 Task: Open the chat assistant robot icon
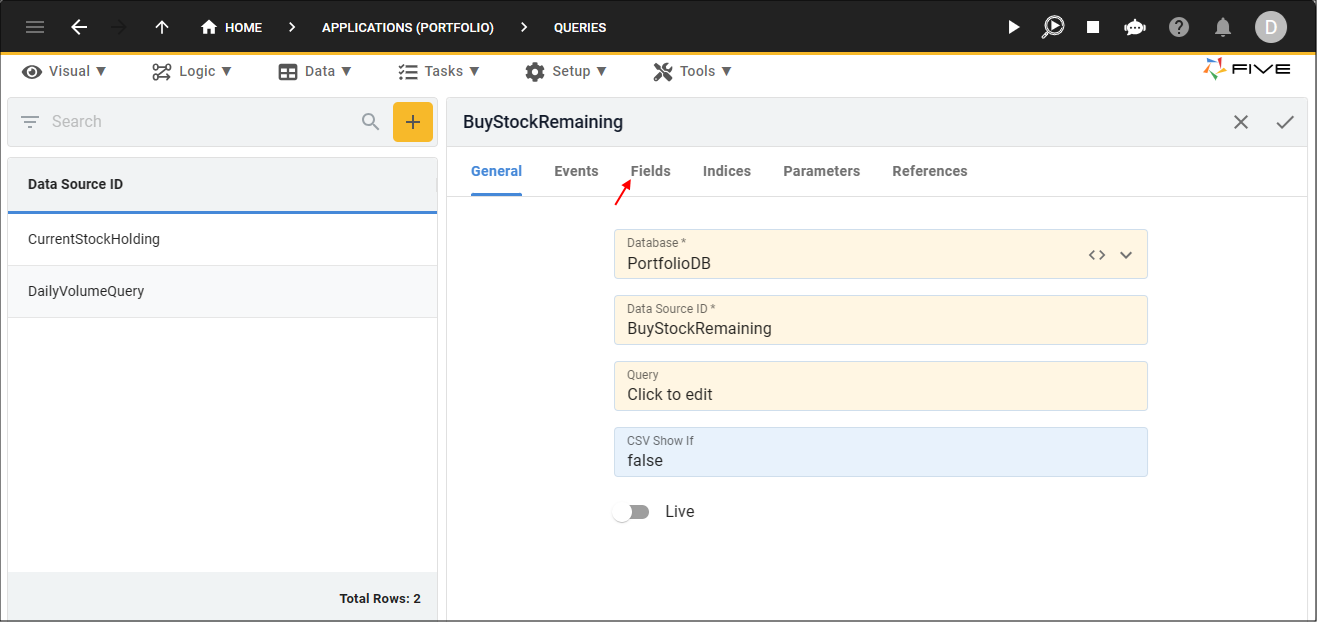tap(1135, 27)
